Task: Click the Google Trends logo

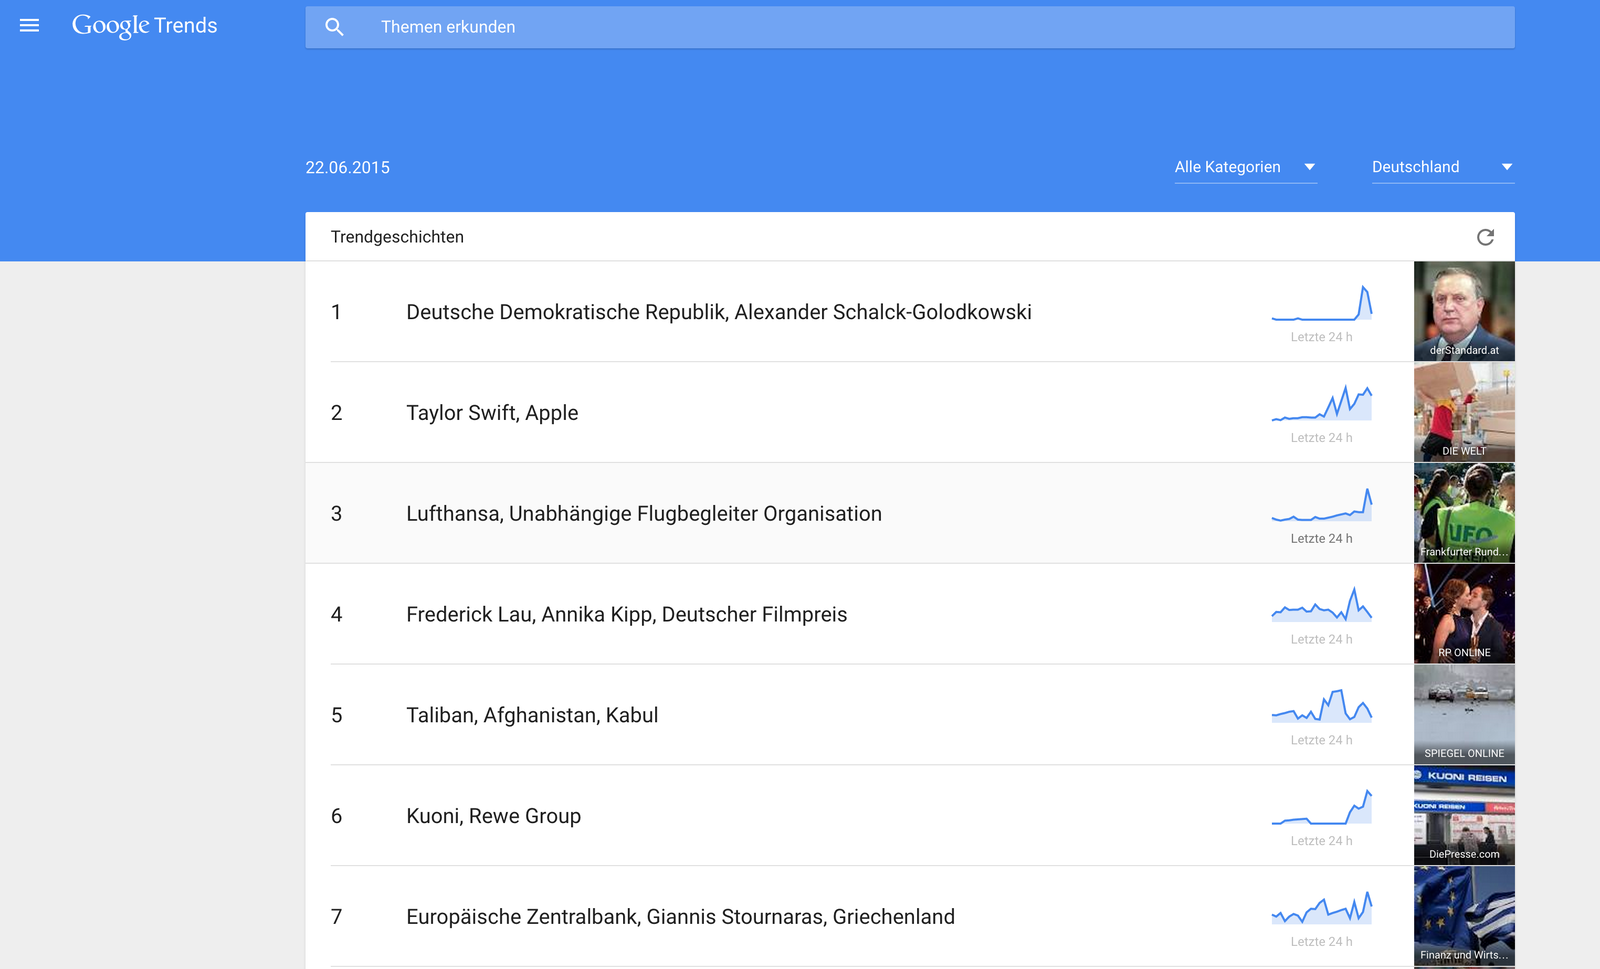Action: [x=145, y=26]
